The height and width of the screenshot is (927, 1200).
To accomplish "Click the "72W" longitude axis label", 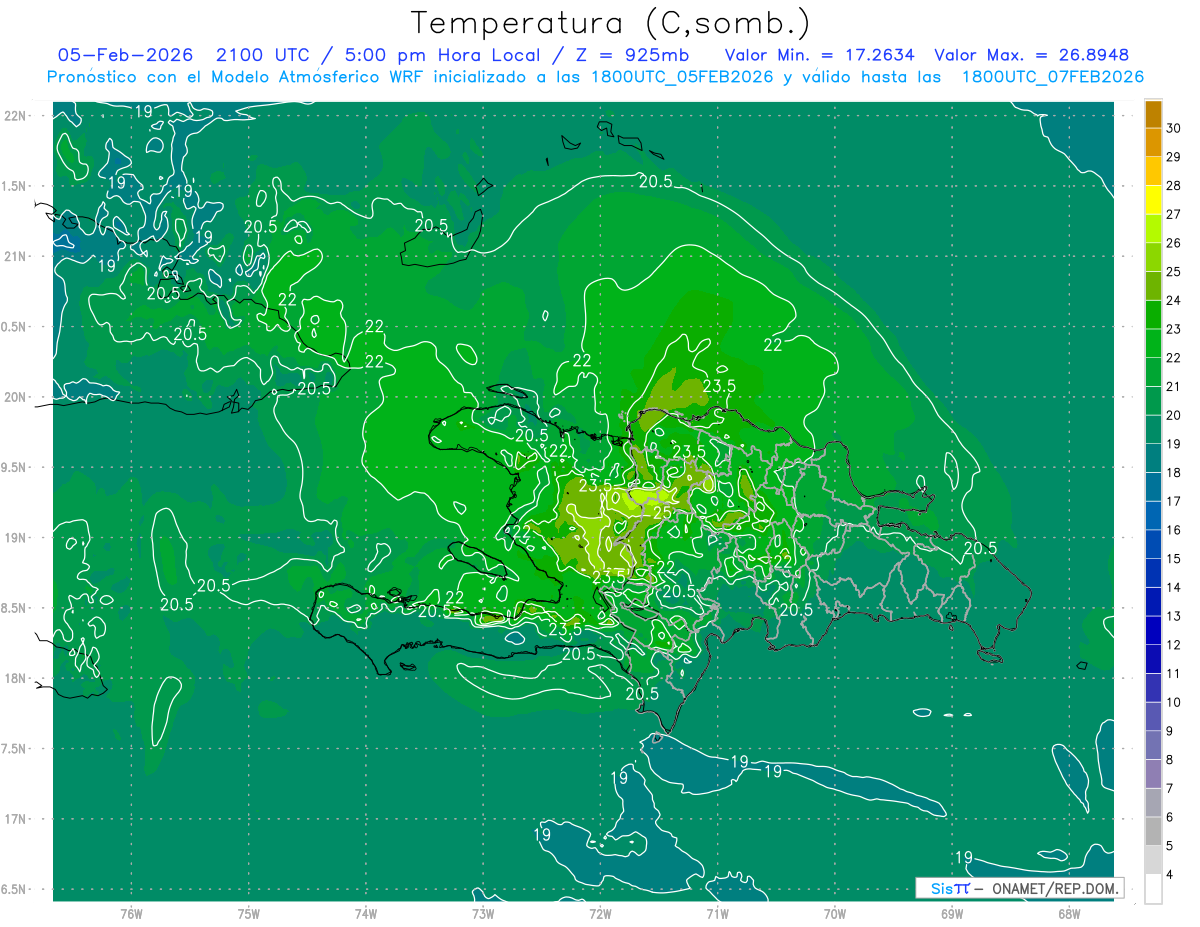I will pos(600,913).
